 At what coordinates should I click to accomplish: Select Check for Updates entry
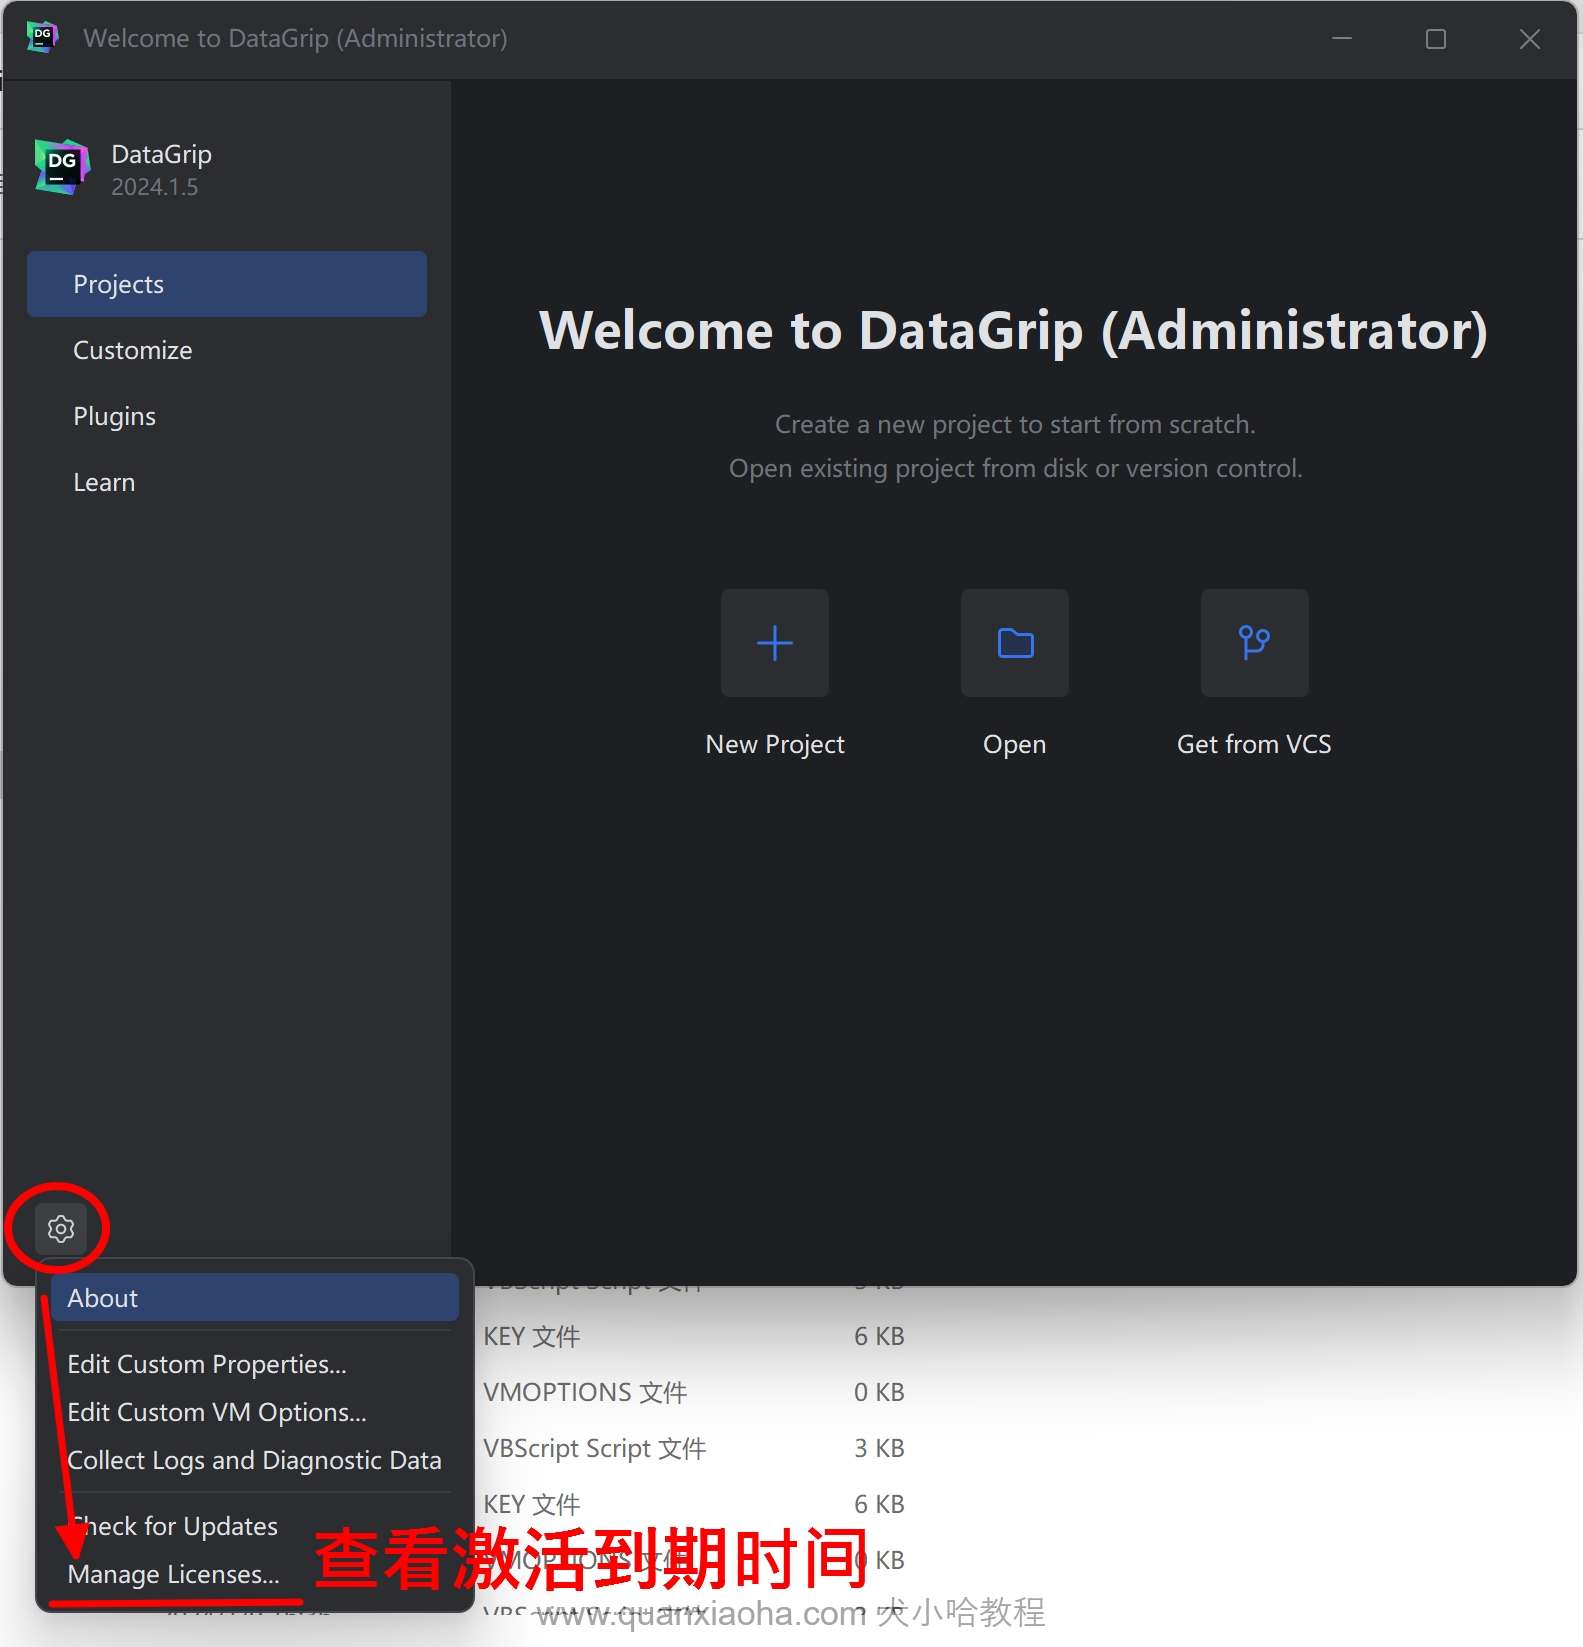[x=255, y=1526]
